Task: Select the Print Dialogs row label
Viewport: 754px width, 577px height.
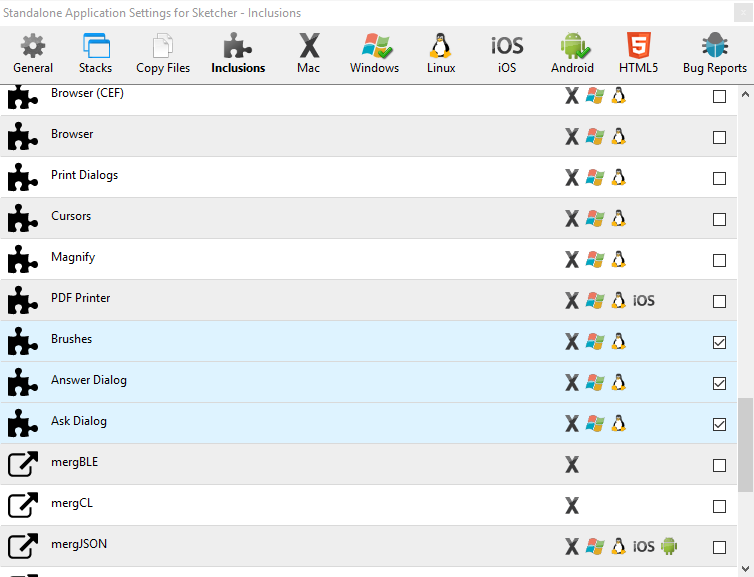Action: pos(84,175)
